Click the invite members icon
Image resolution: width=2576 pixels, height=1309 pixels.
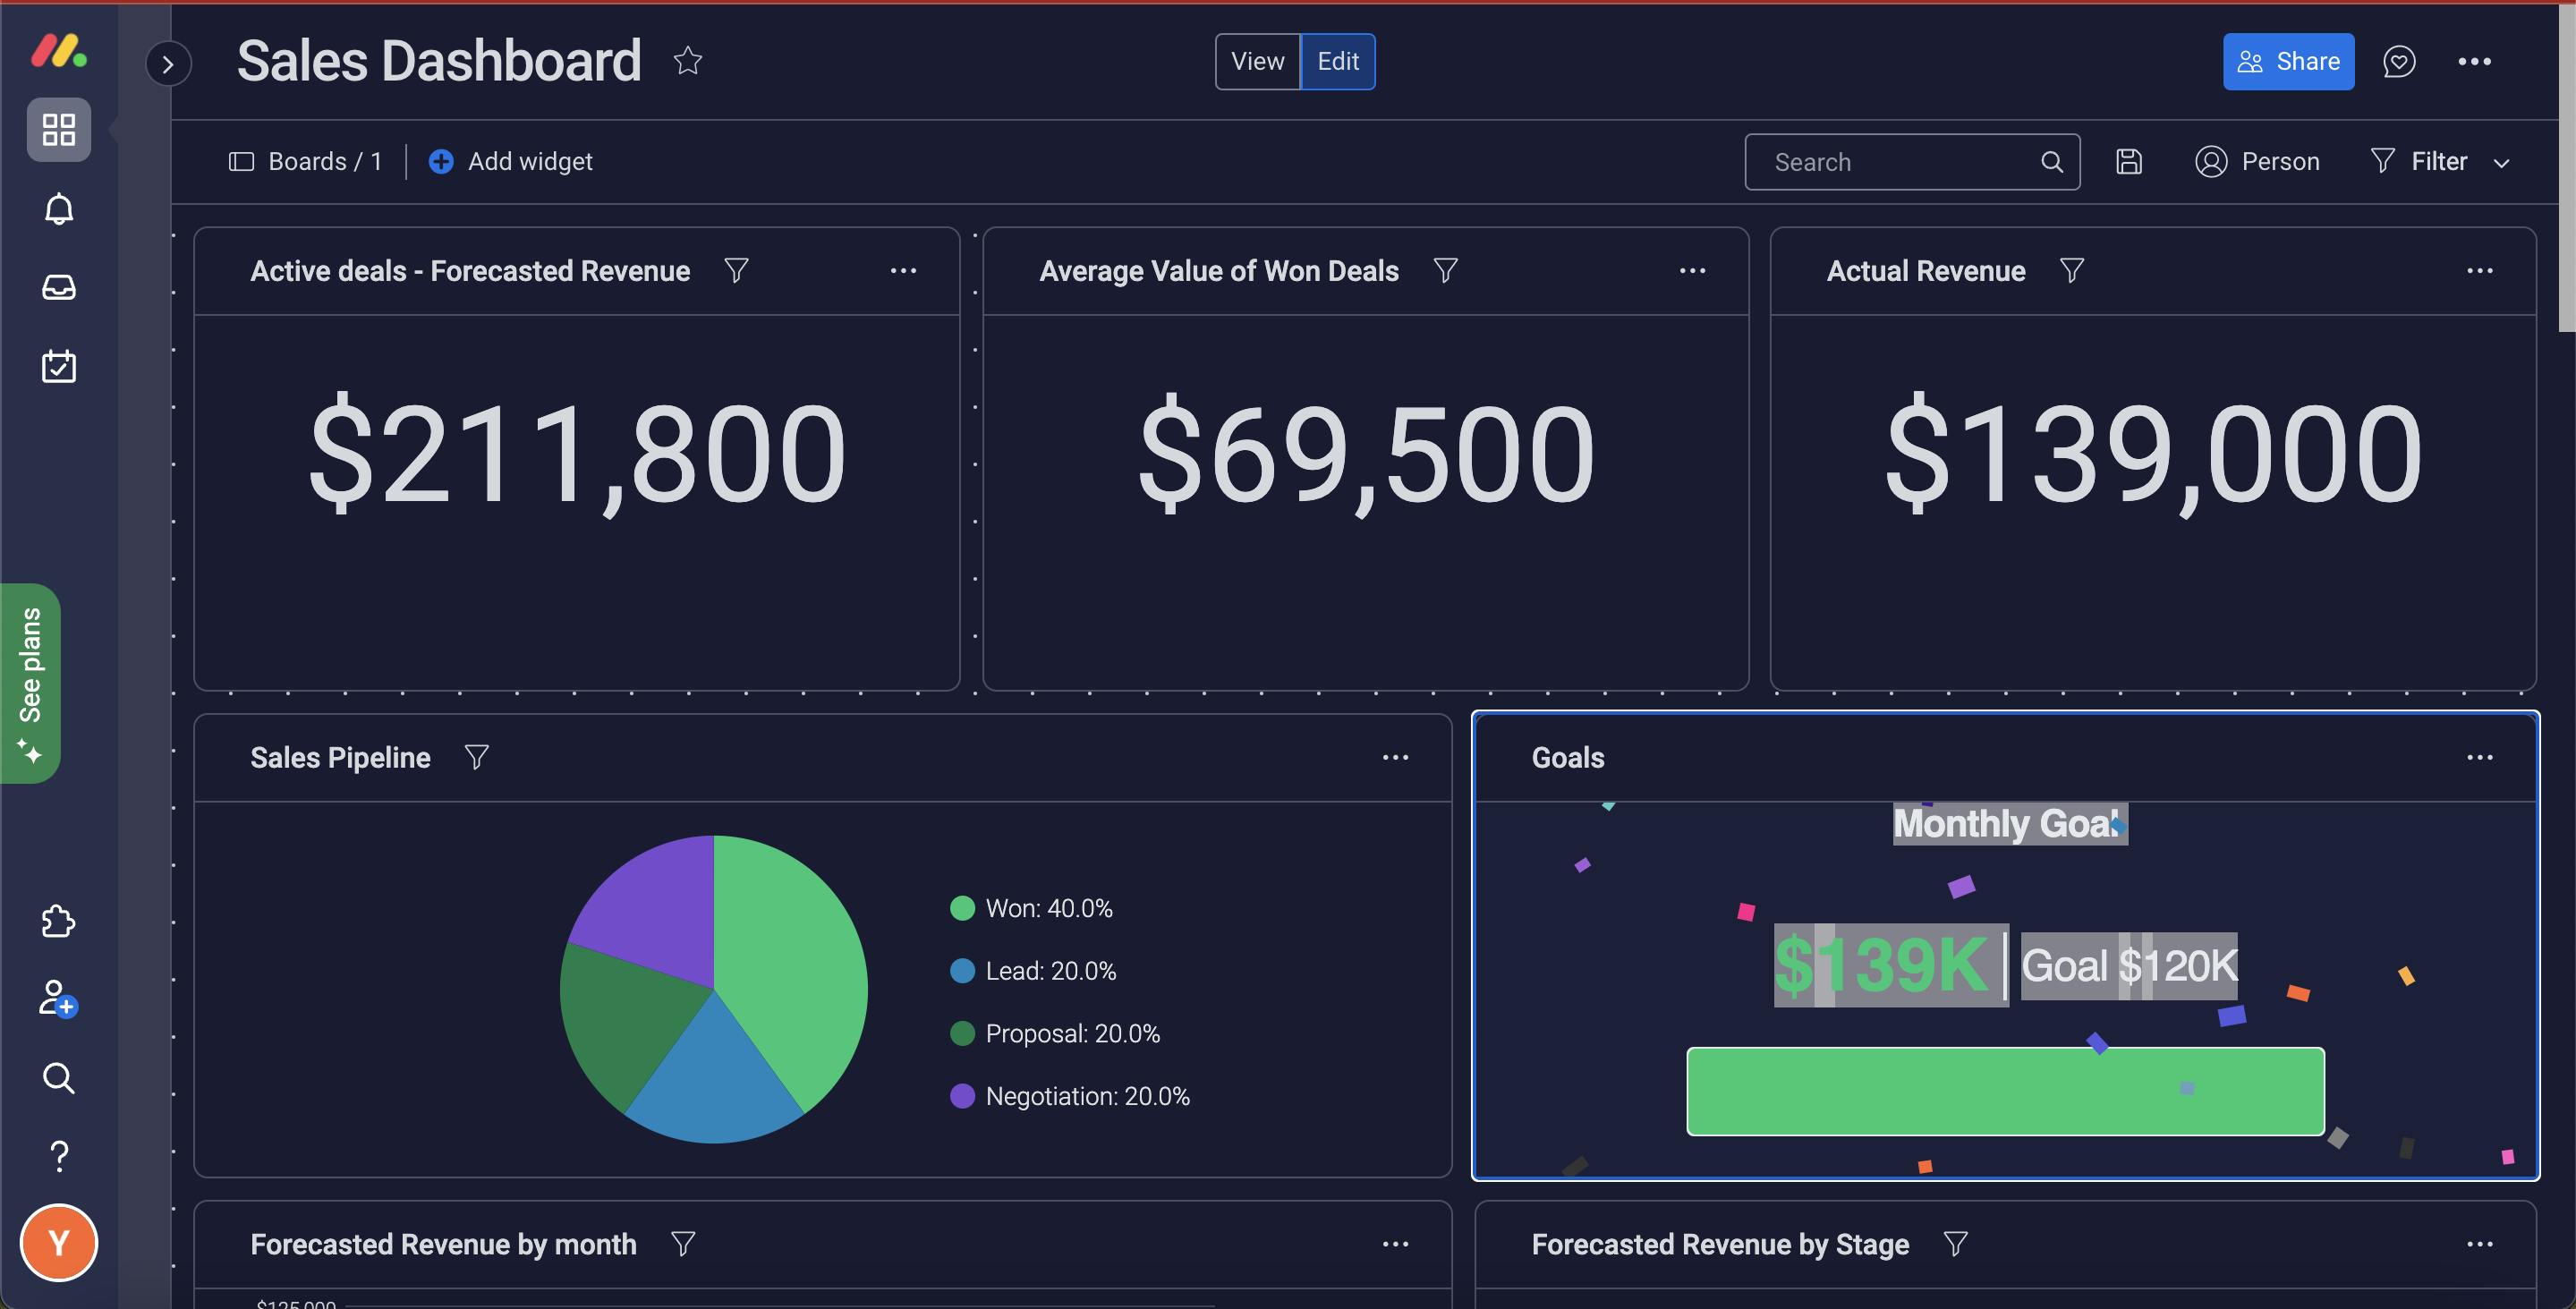click(x=57, y=998)
